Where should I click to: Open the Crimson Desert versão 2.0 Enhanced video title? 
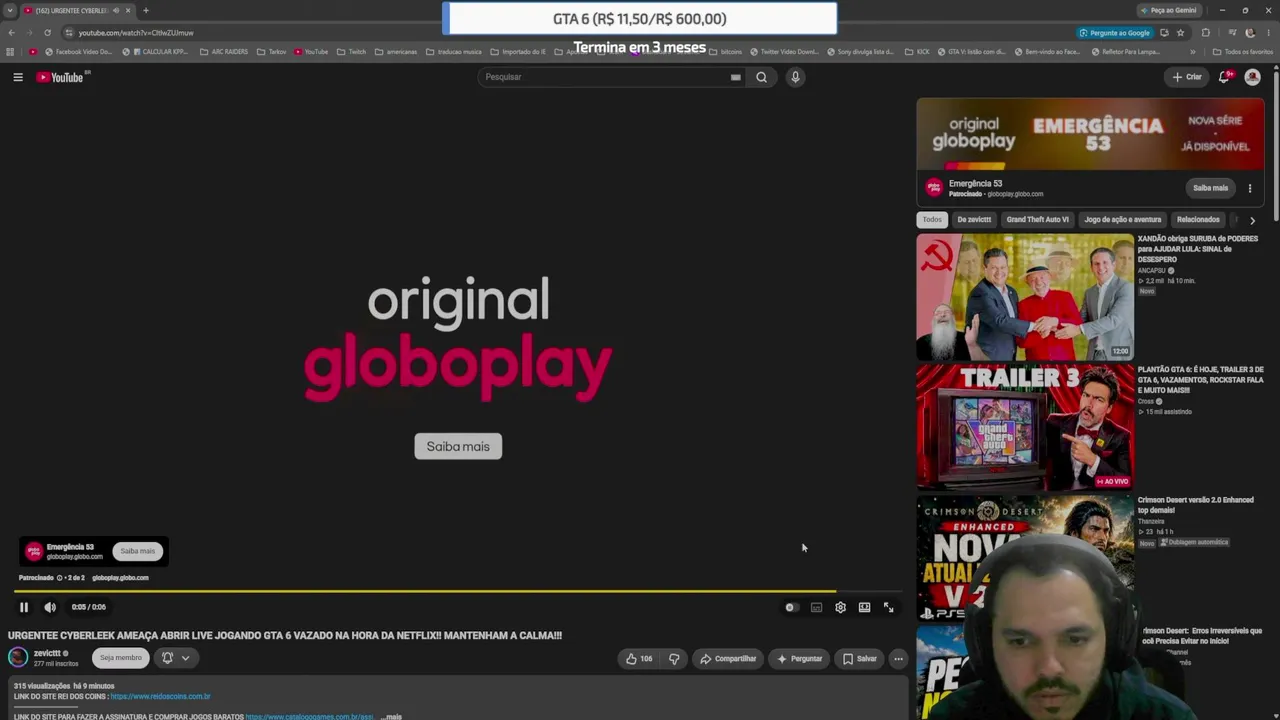pos(1195,505)
